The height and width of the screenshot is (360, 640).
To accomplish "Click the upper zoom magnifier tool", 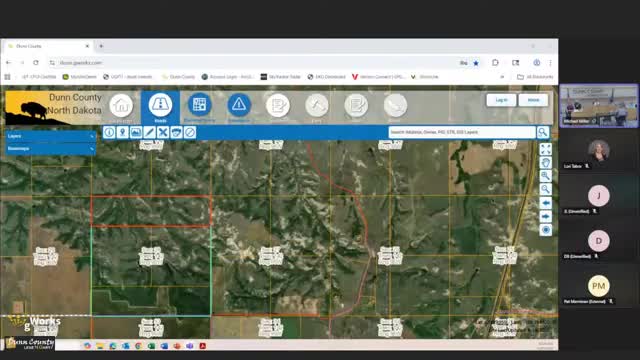I will pyautogui.click(x=546, y=176).
